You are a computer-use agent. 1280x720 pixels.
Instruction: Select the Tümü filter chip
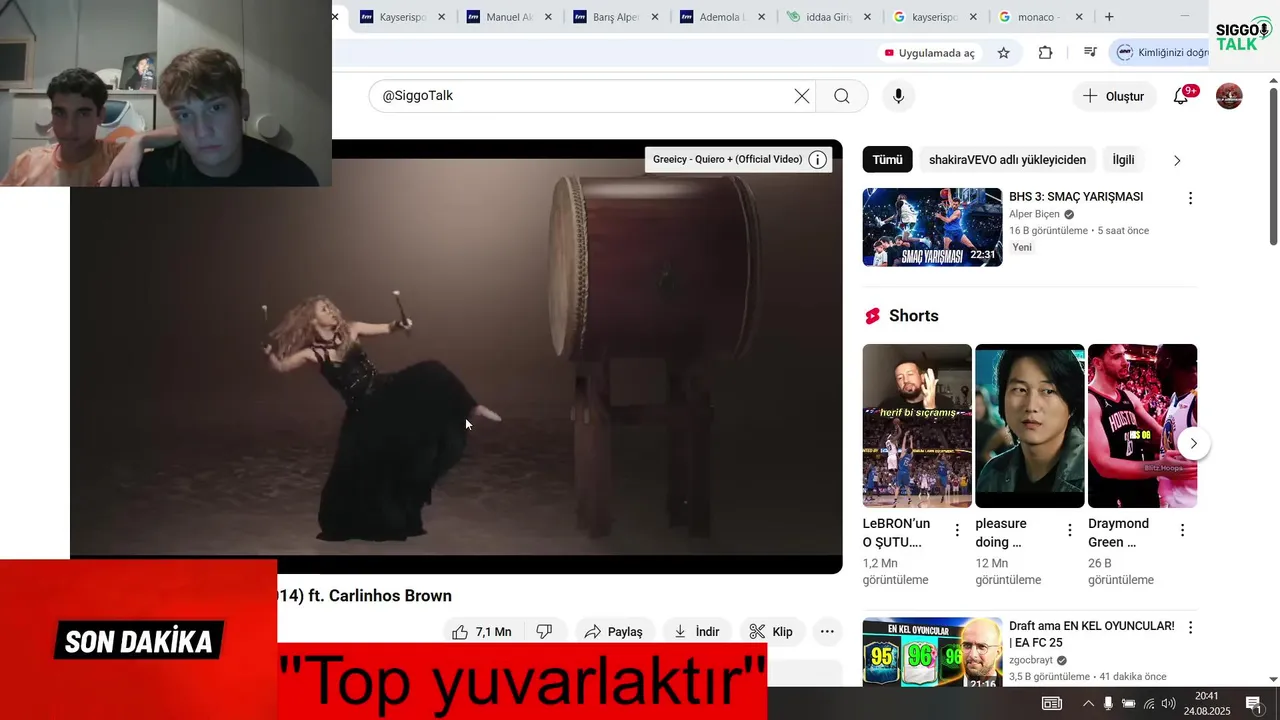click(887, 160)
